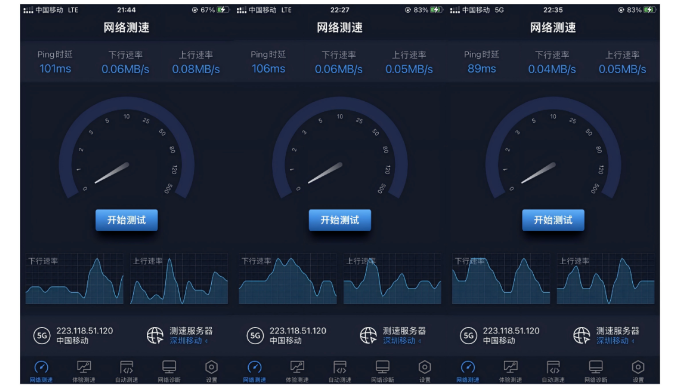Tap the 网络测速 title on the 22:27 screen
680x389 pixels.
(340, 28)
